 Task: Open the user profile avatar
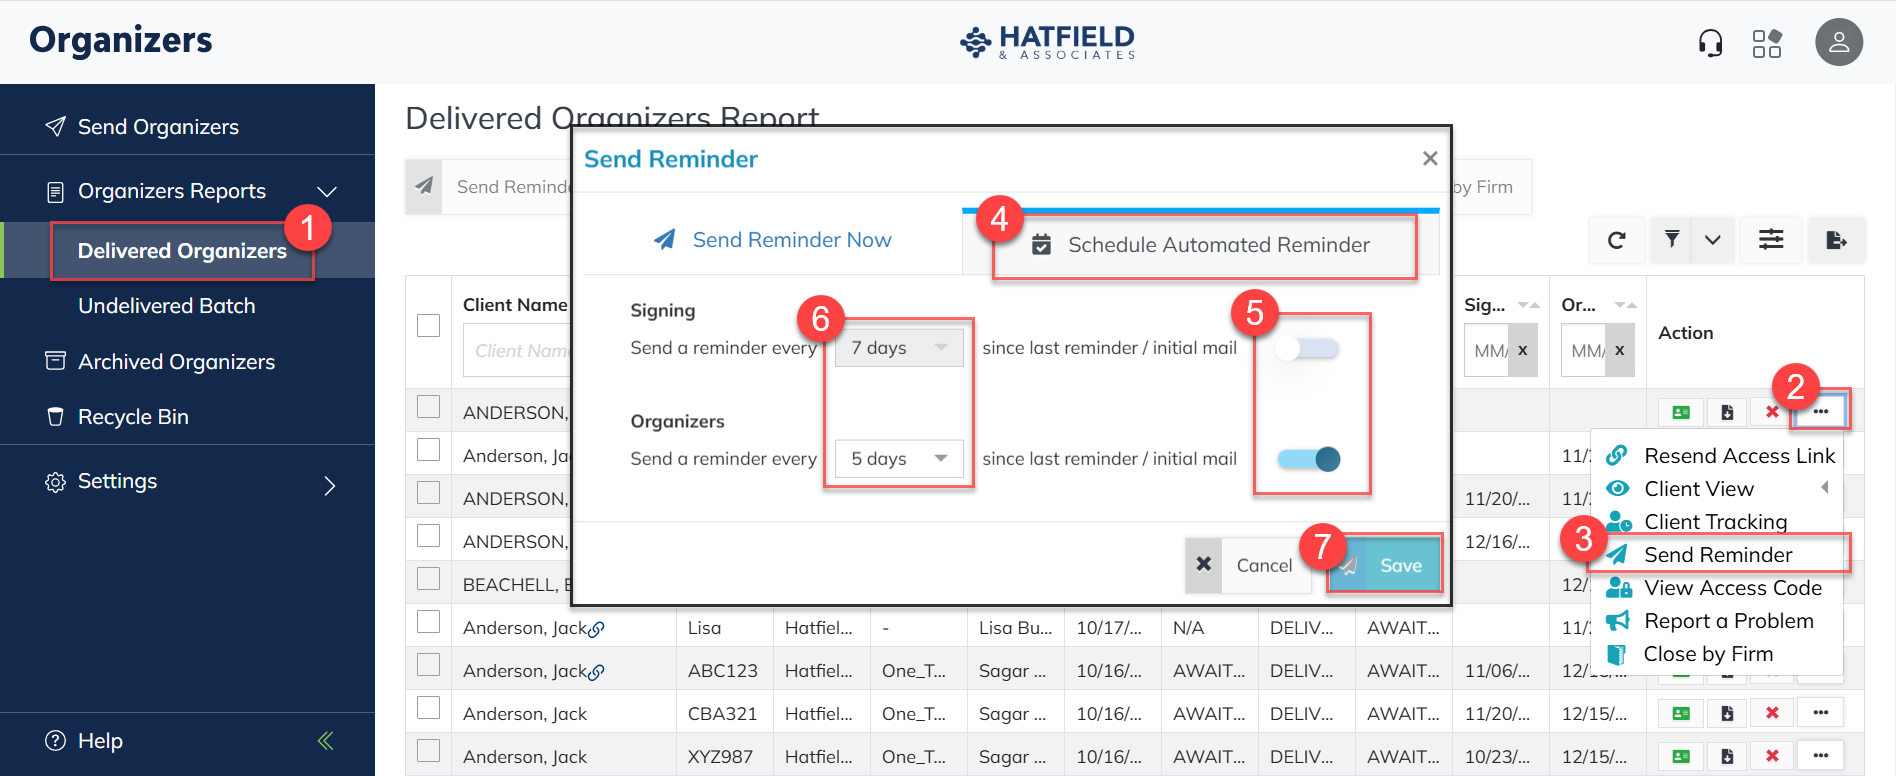(x=1839, y=42)
